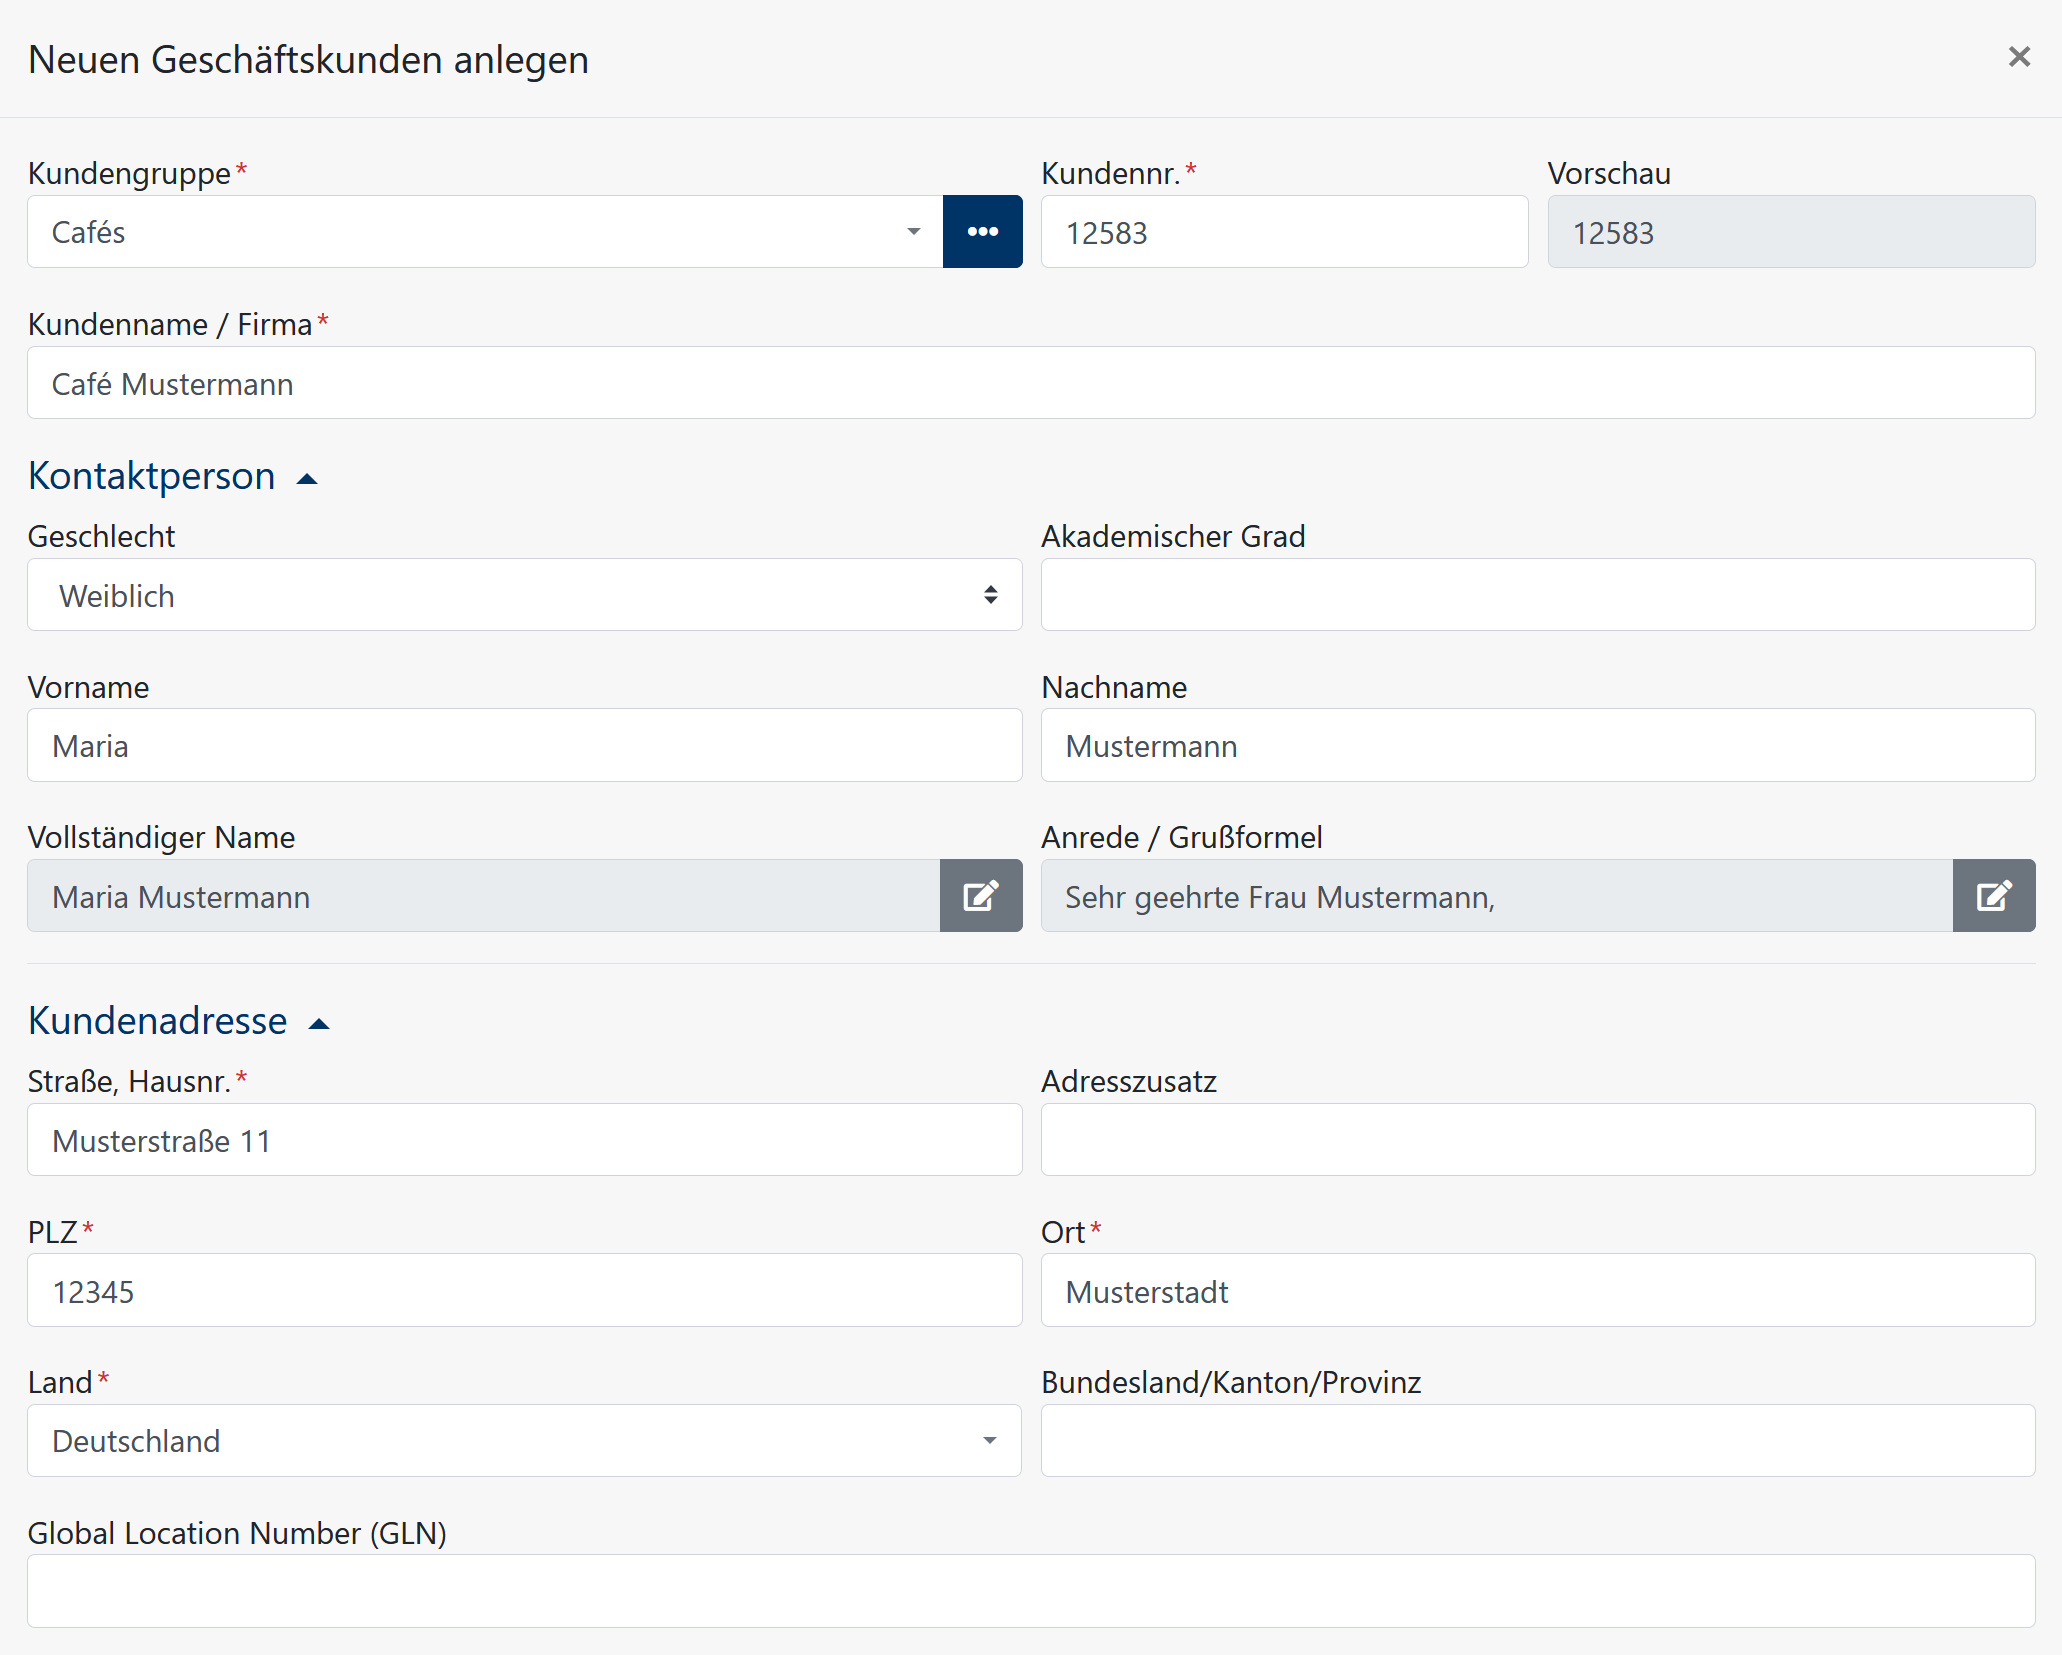Open the Land dropdown showing Deutschland
This screenshot has width=2062, height=1655.
[525, 1441]
